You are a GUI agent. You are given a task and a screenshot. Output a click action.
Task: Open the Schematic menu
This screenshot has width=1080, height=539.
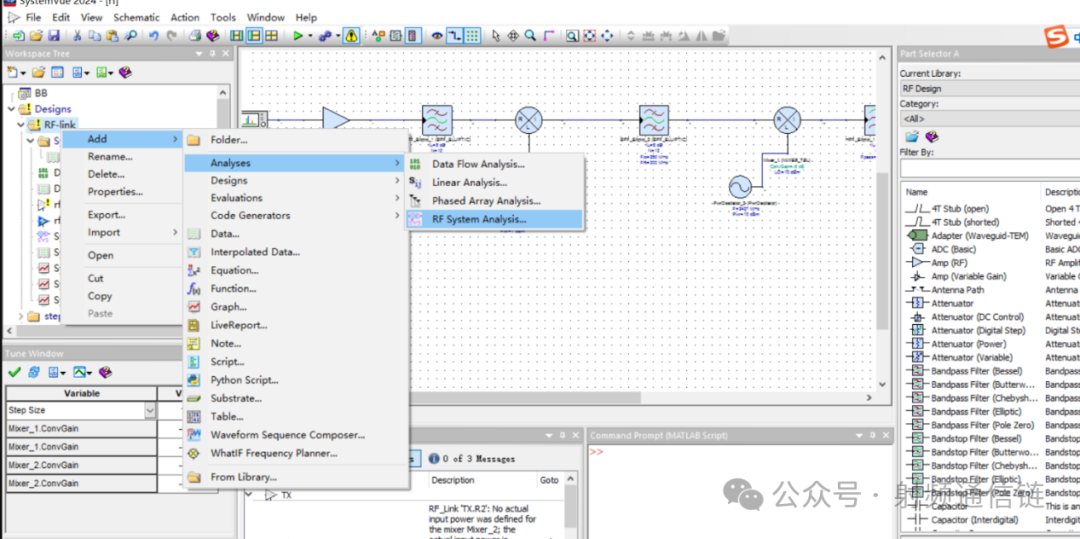pyautogui.click(x=136, y=17)
